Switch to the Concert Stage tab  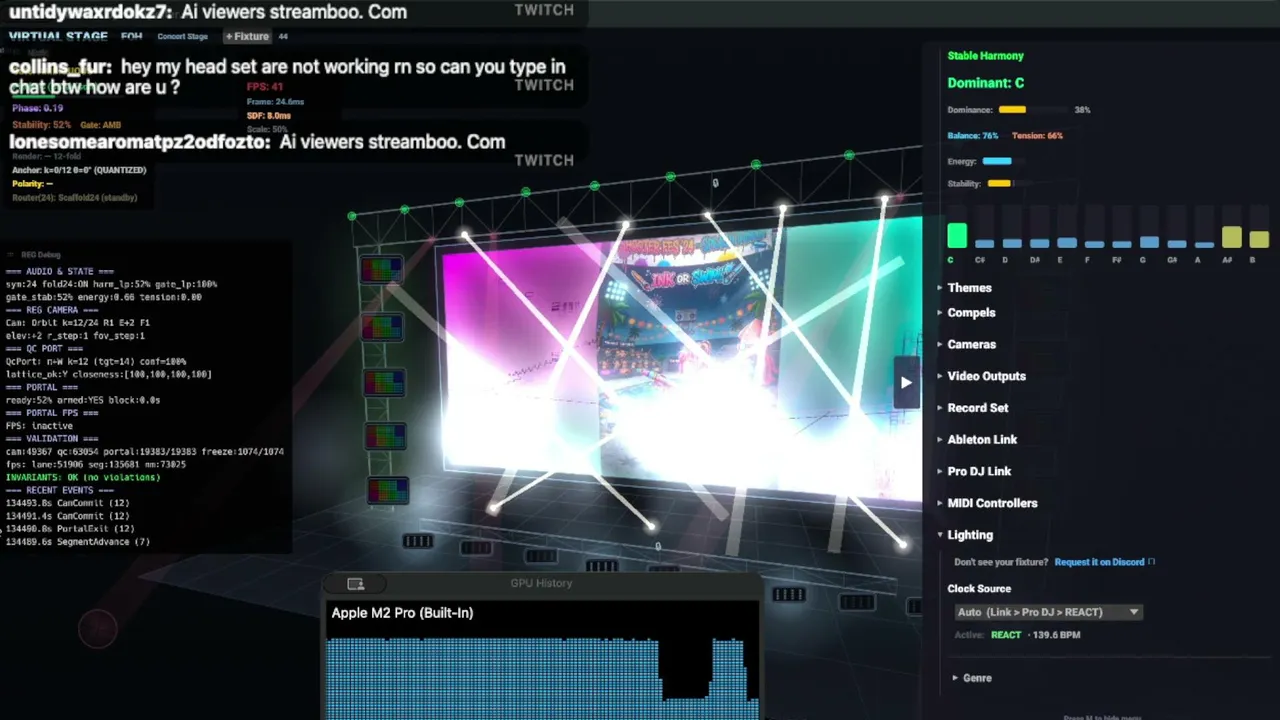[x=182, y=37]
